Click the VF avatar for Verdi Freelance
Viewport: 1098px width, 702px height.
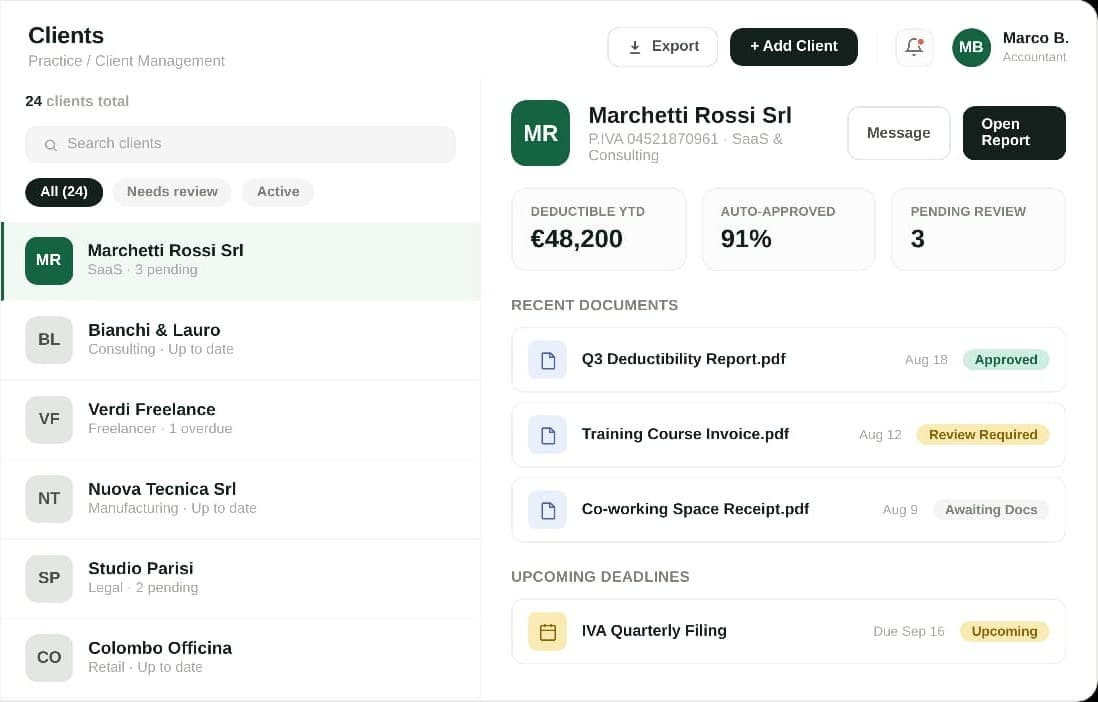tap(49, 419)
